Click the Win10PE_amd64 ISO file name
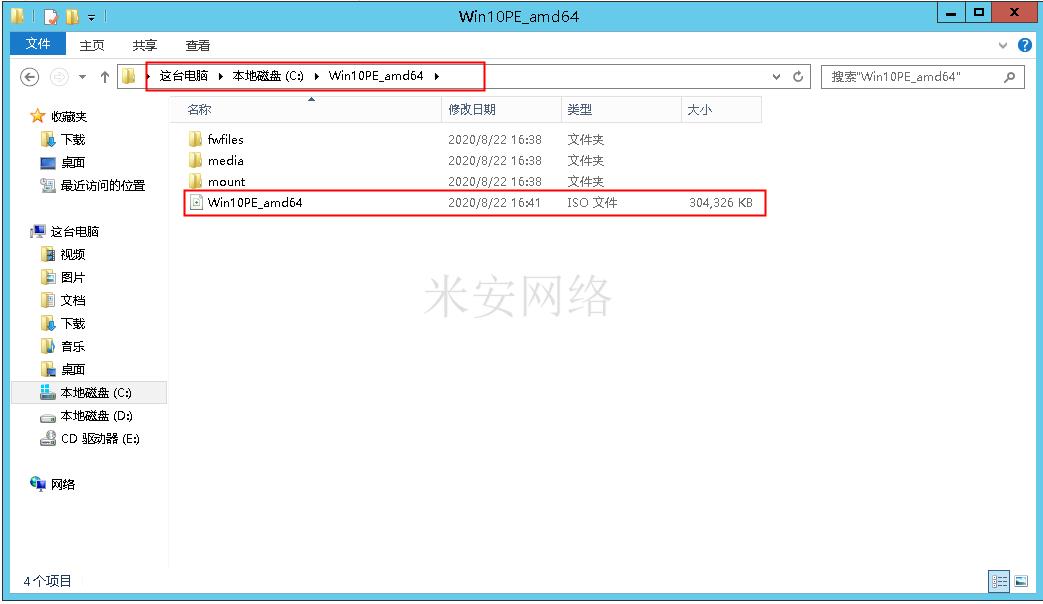This screenshot has width=1043, height=604. 255,202
